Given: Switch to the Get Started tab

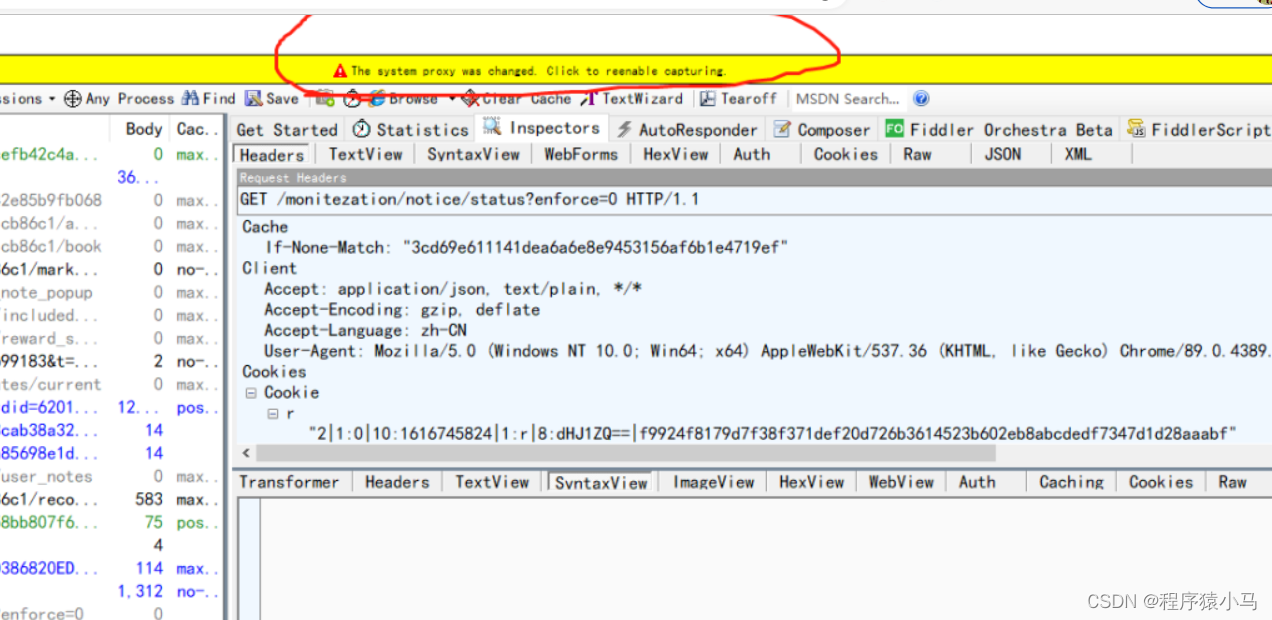Looking at the screenshot, I should click(287, 129).
